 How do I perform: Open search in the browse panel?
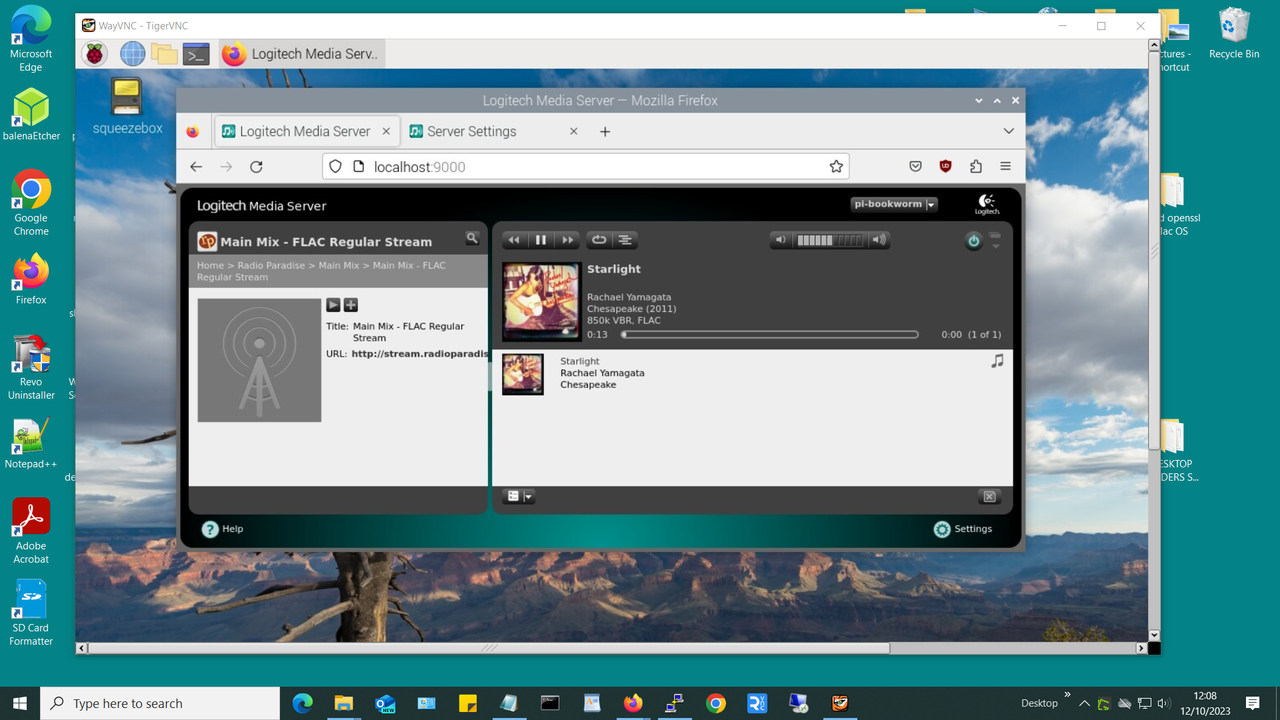click(472, 238)
